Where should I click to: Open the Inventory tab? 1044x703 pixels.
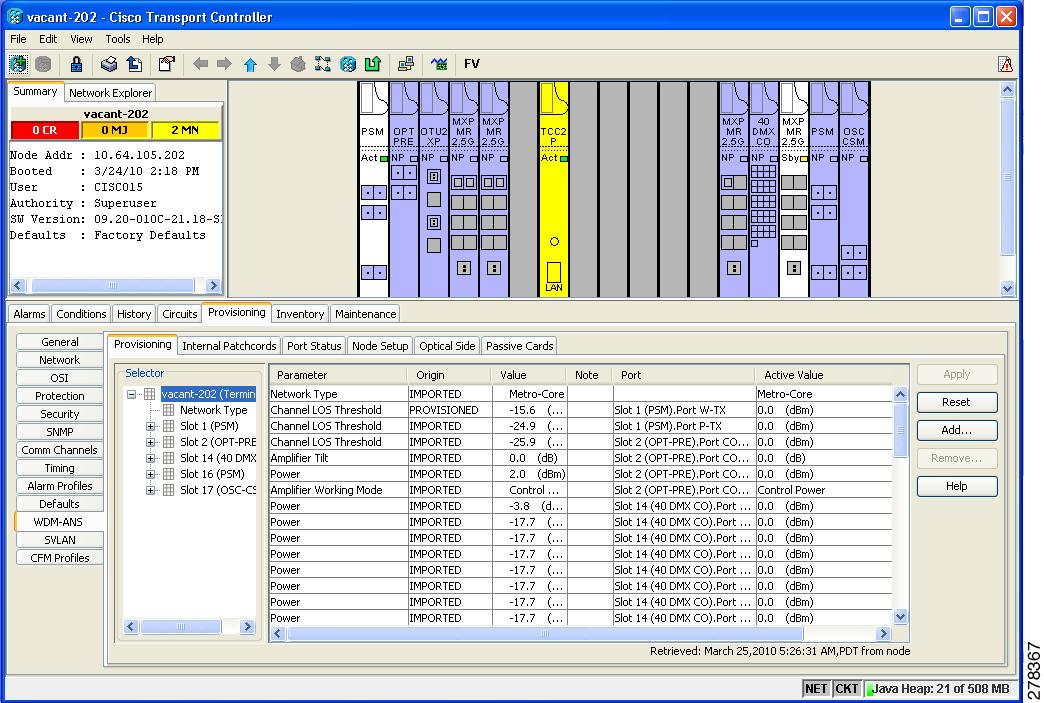coord(300,314)
